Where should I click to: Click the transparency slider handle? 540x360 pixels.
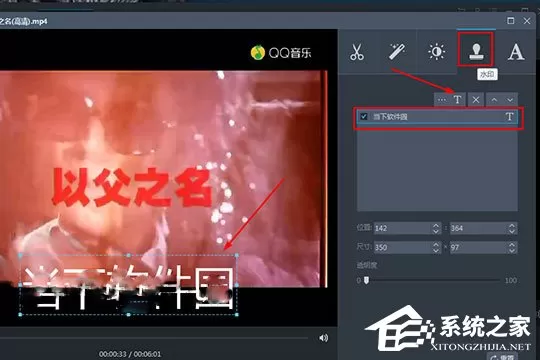click(366, 280)
